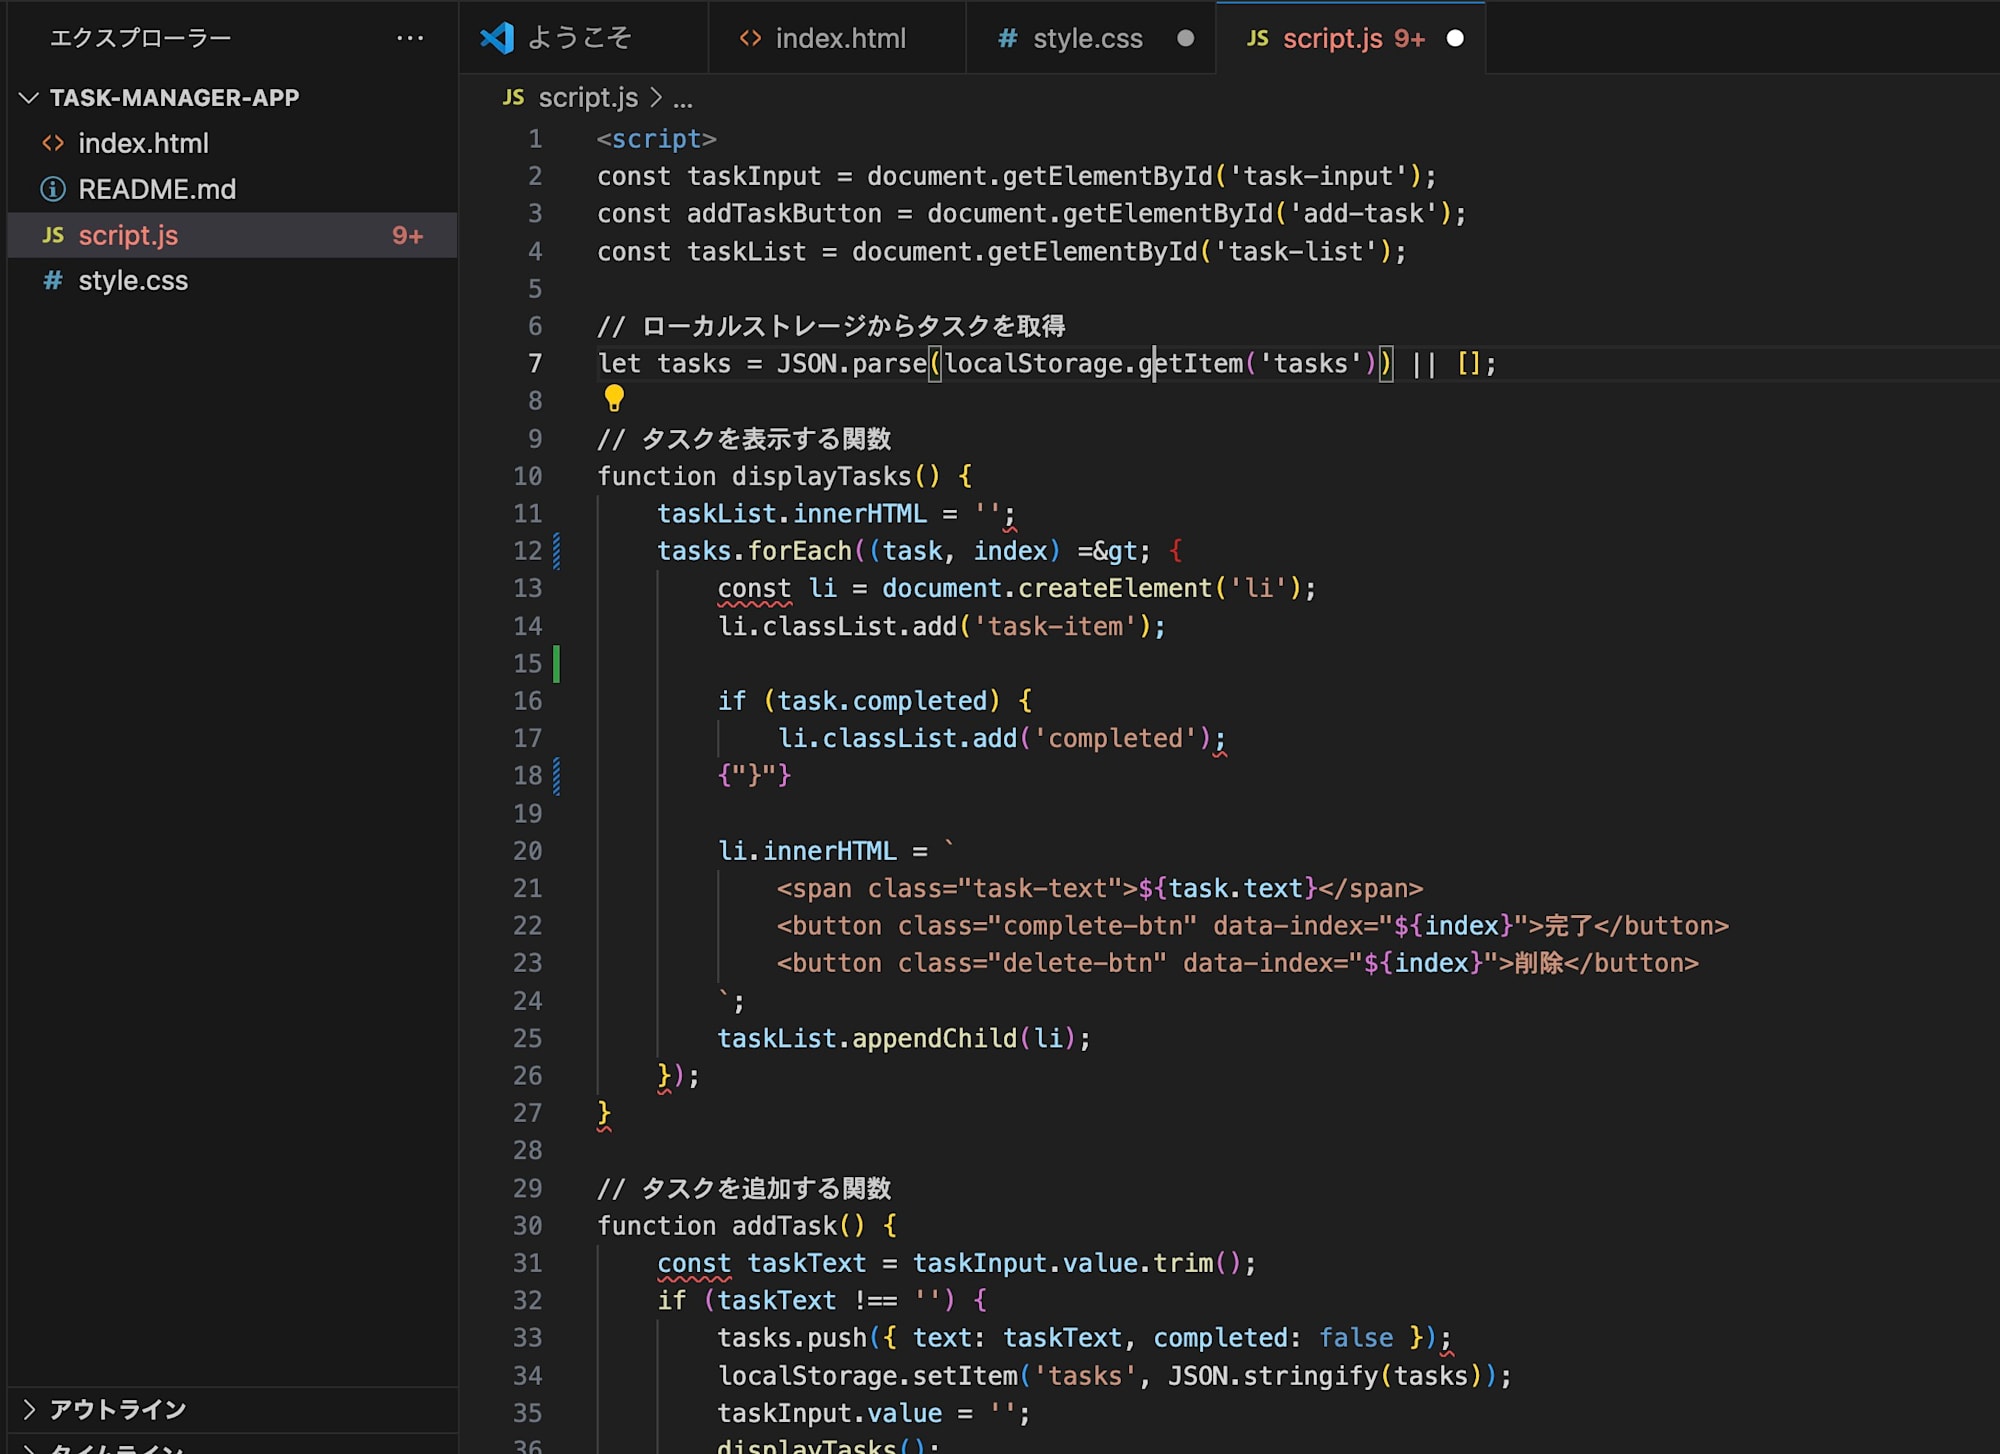Image resolution: width=2000 pixels, height=1454 pixels.
Task: Click 'task.completed' condition on line 16
Action: point(881,701)
